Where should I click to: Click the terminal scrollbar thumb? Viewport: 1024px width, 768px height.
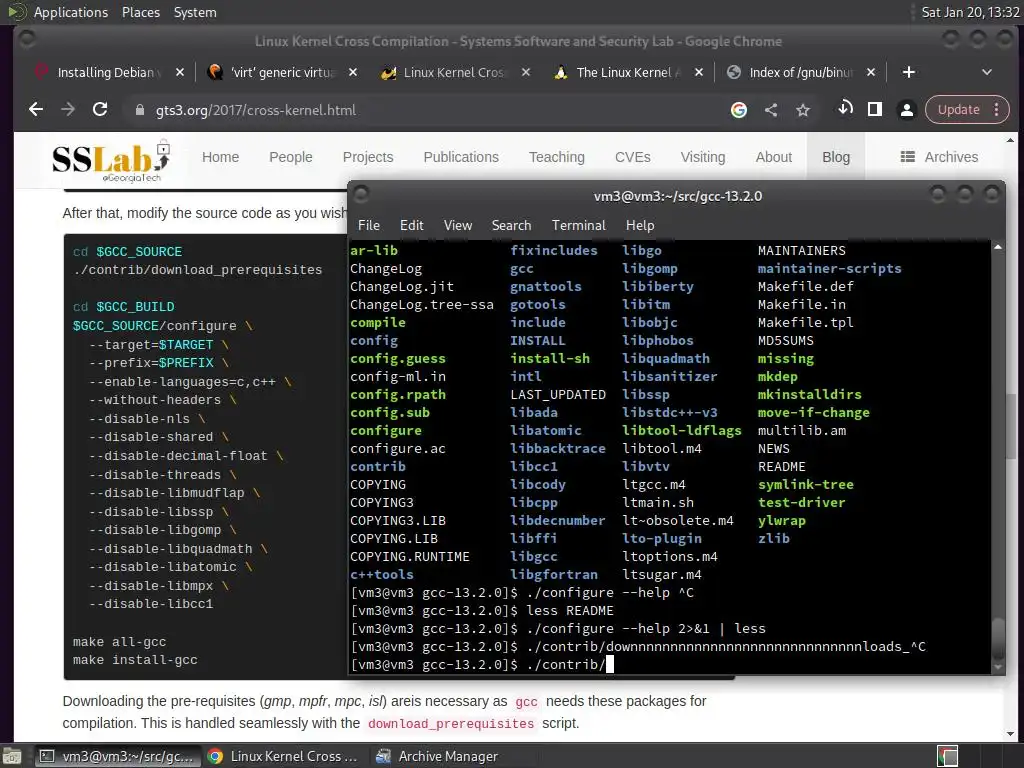click(x=998, y=638)
